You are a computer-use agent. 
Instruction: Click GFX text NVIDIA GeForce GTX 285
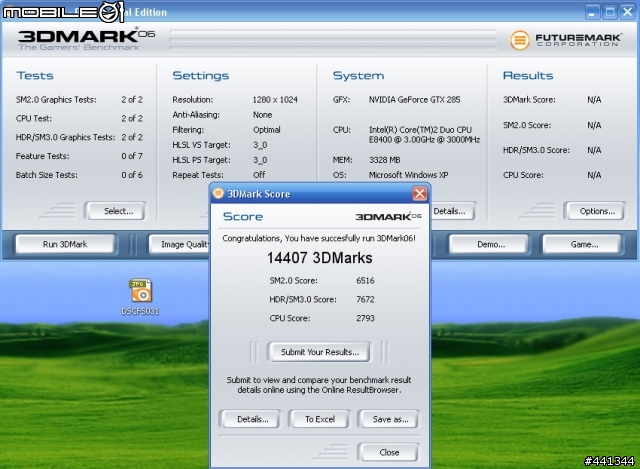tap(414, 100)
